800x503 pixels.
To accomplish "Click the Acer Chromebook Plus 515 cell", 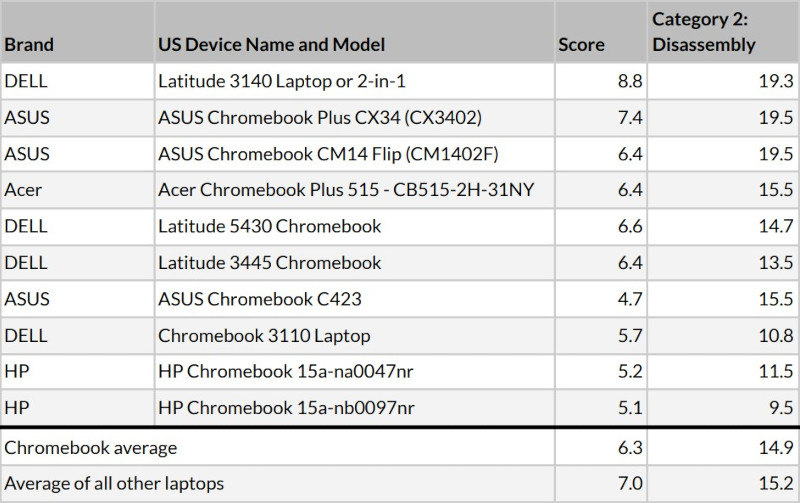I will (337, 189).
